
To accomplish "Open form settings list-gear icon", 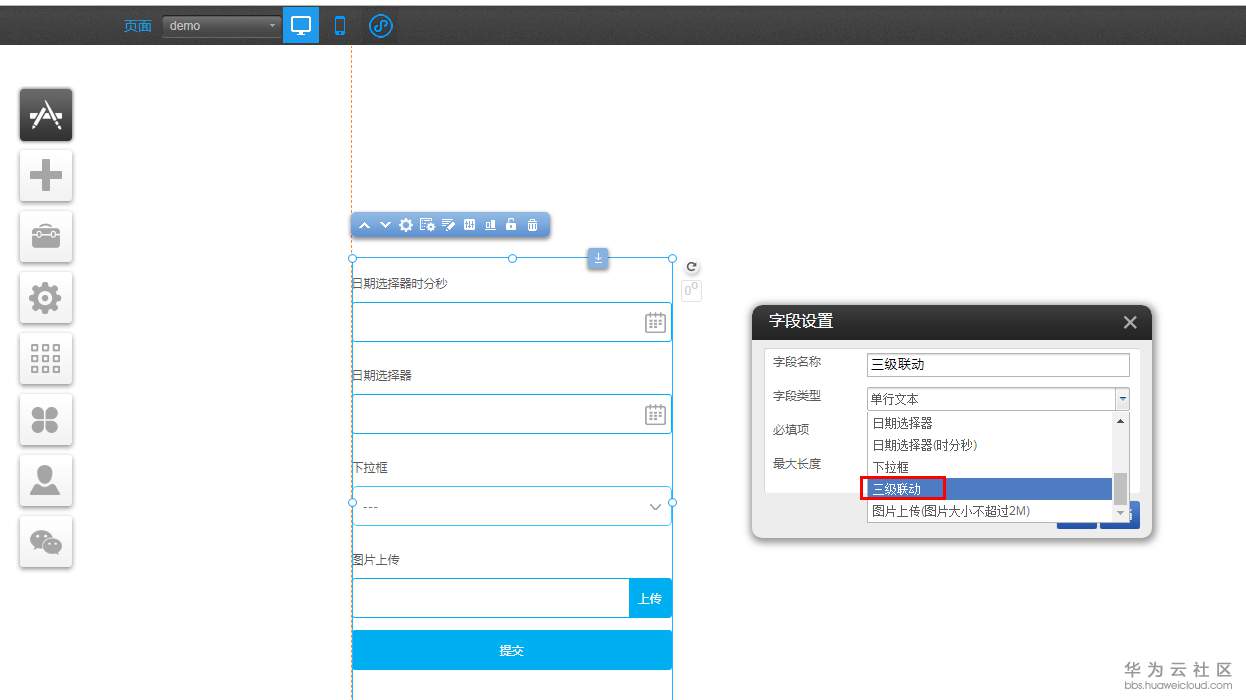I will click(x=427, y=225).
